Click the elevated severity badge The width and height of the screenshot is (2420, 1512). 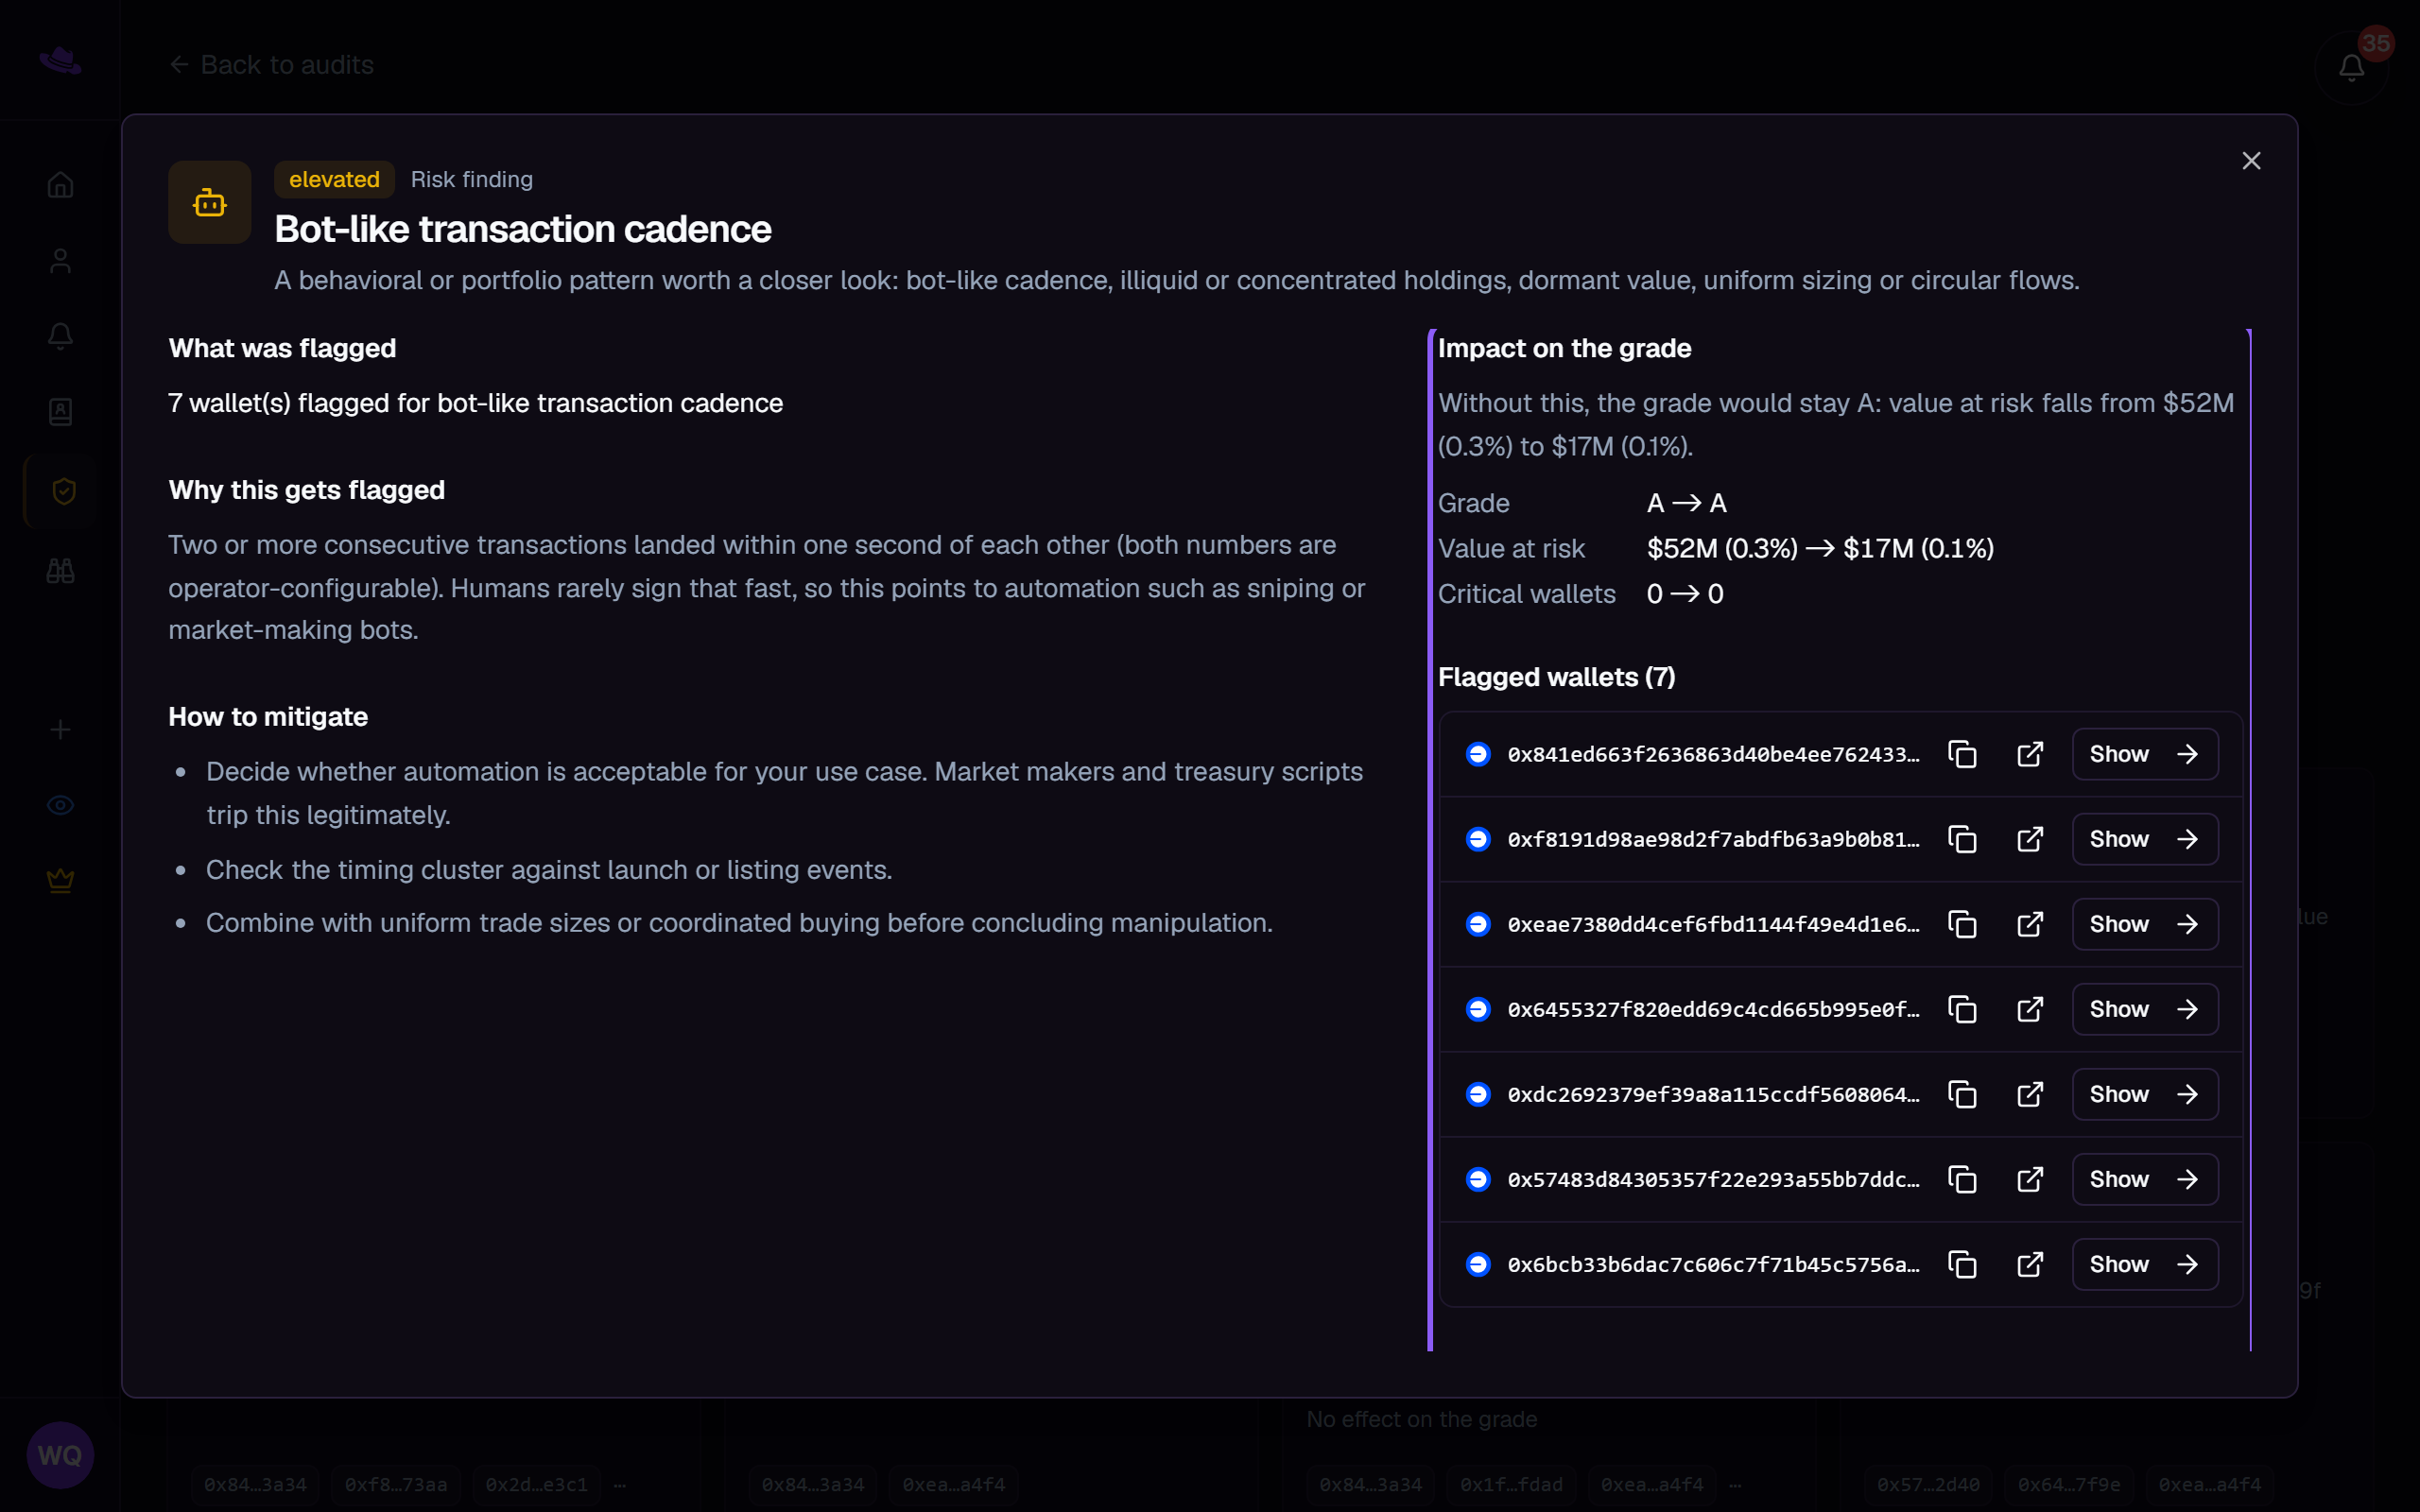pos(334,179)
